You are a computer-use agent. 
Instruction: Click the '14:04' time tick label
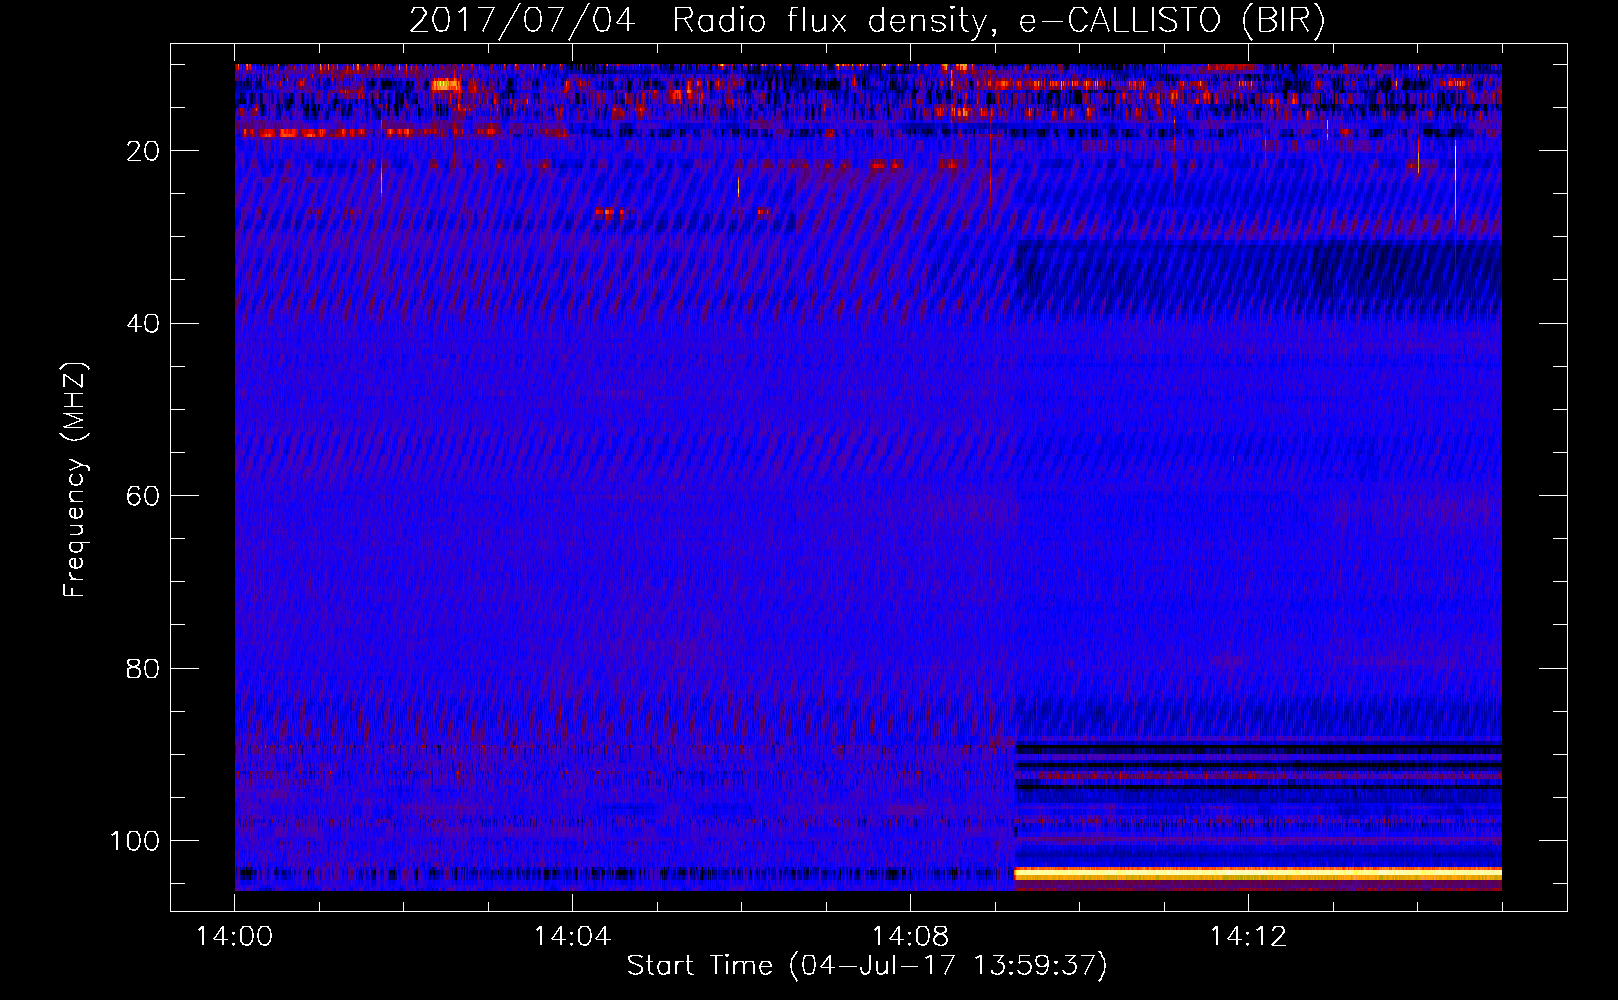[x=572, y=937]
